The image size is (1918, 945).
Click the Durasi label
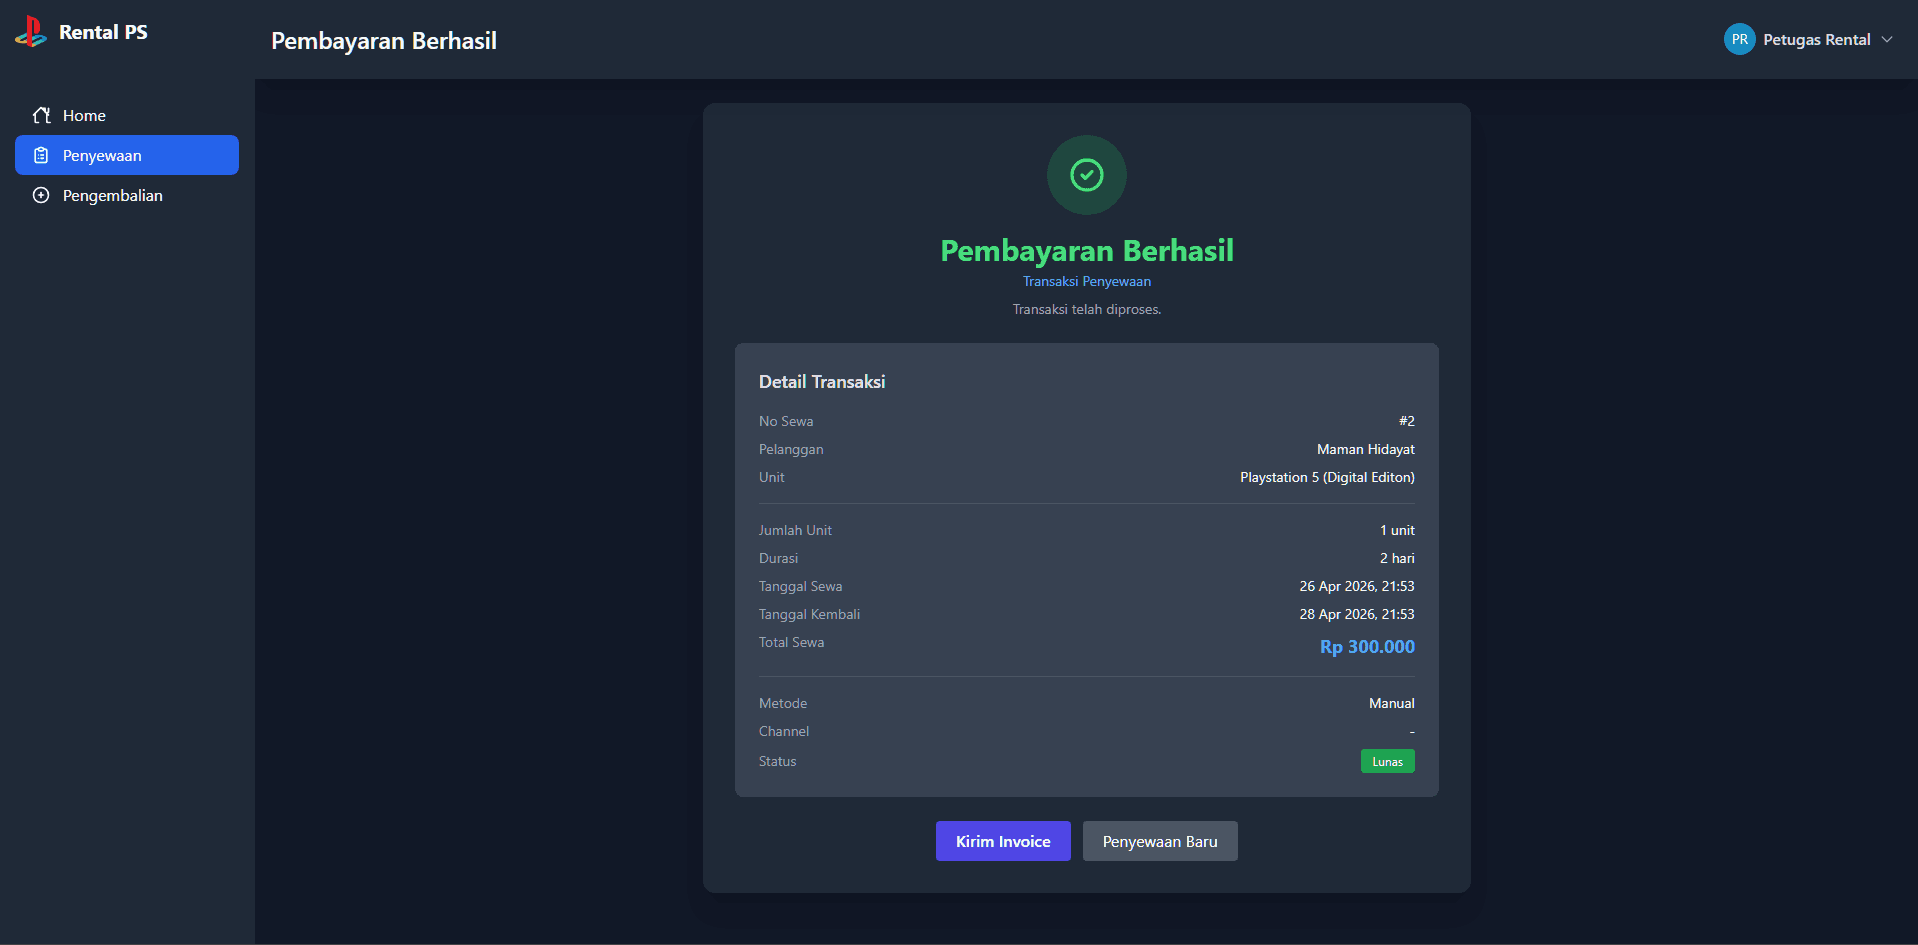pyautogui.click(x=778, y=558)
